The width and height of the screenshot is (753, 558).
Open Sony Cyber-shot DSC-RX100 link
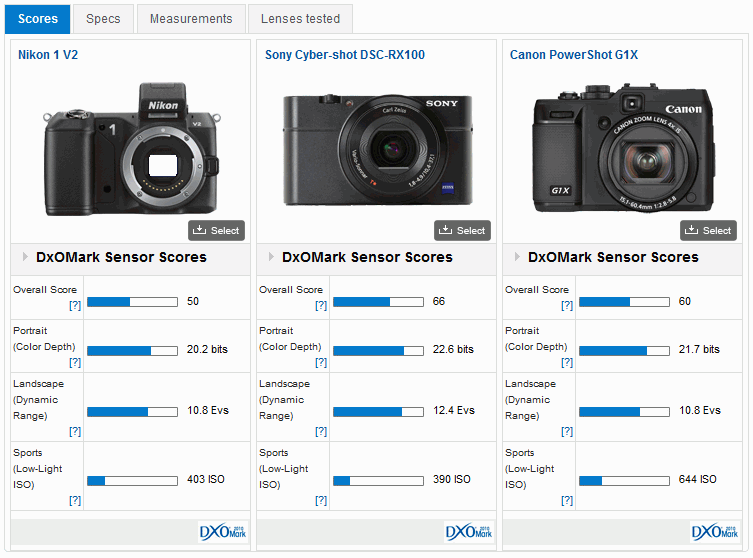(345, 55)
